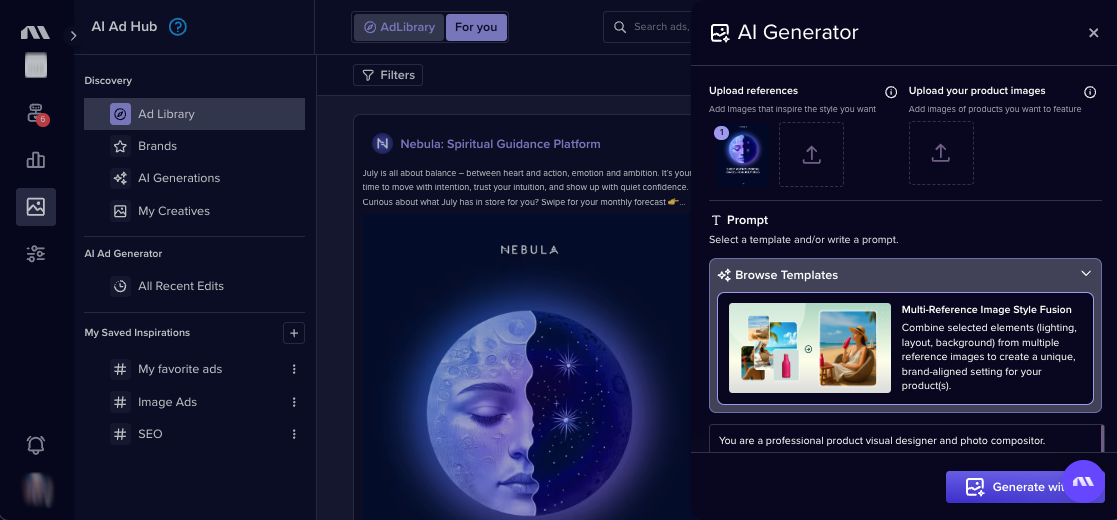Image resolution: width=1117 pixels, height=520 pixels.
Task: Select the image creatives icon in sidebar
Action: click(x=36, y=207)
